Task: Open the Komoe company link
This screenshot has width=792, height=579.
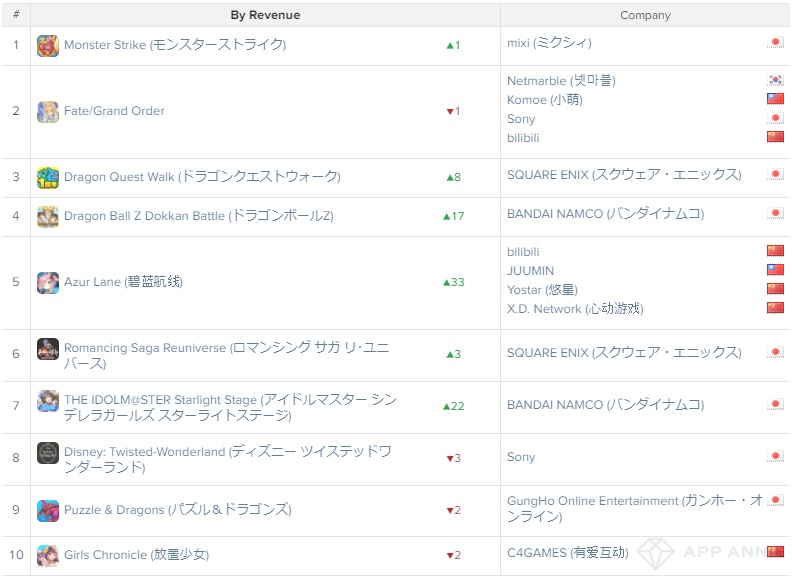Action: (x=545, y=100)
